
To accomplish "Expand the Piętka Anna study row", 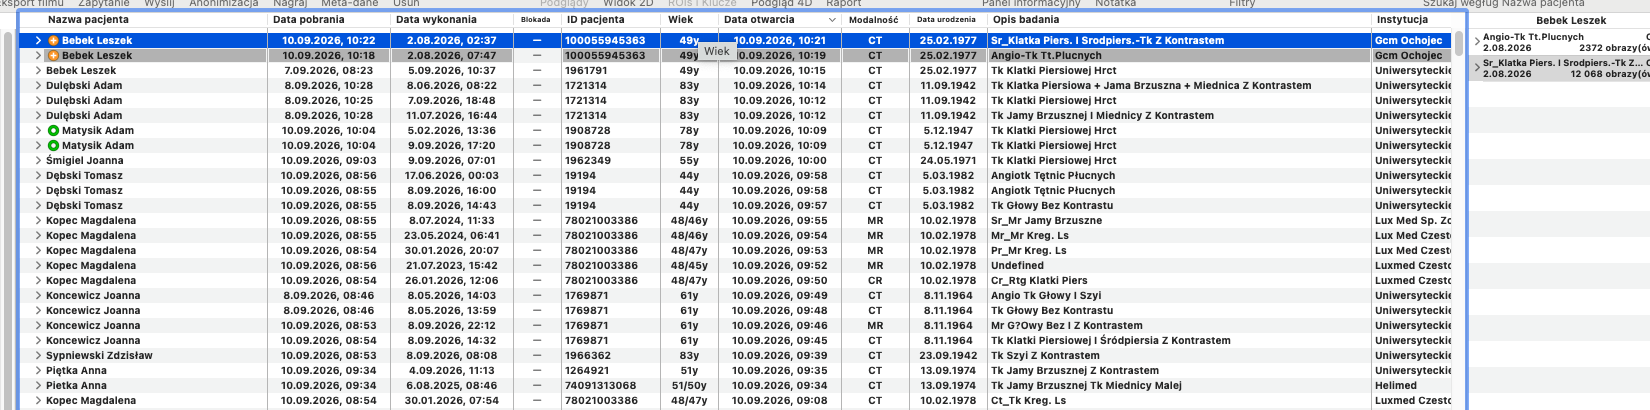I will (38, 371).
